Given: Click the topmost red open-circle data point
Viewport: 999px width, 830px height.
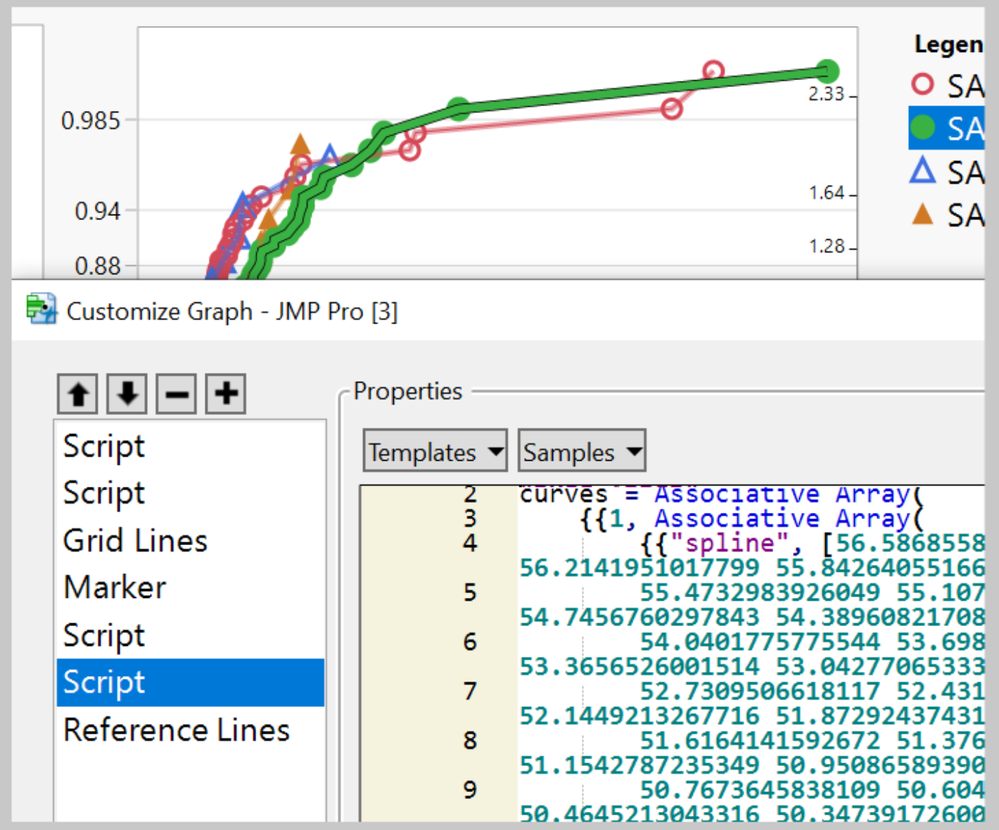Looking at the screenshot, I should [713, 71].
